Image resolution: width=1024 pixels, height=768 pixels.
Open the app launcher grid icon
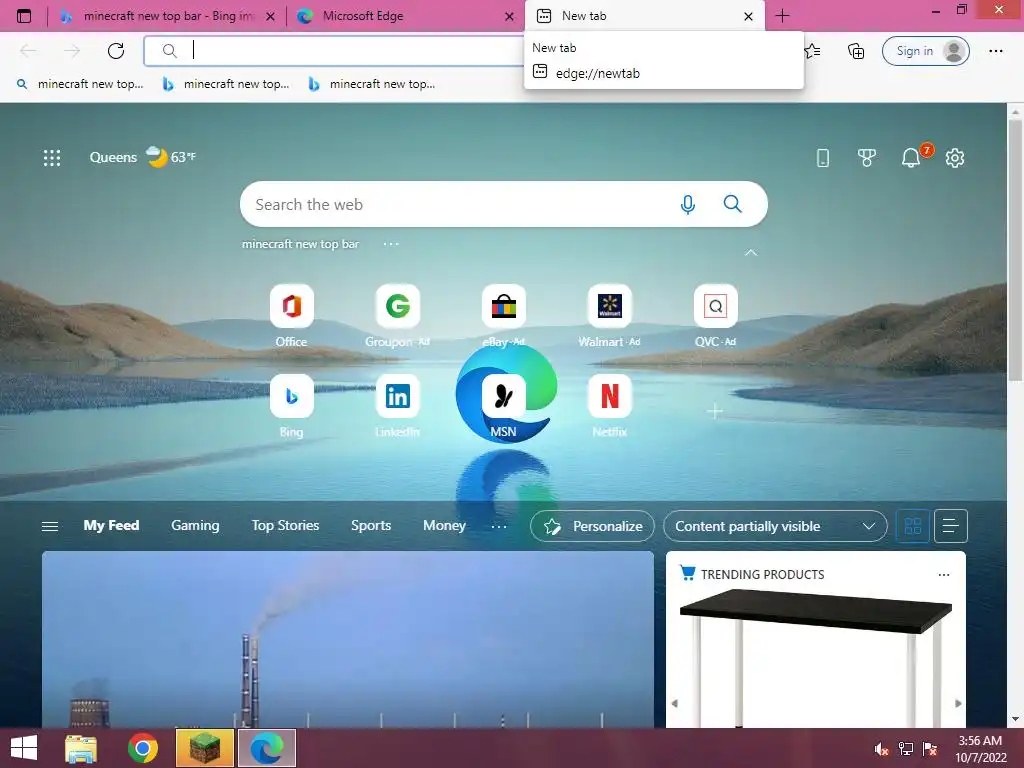[52, 157]
